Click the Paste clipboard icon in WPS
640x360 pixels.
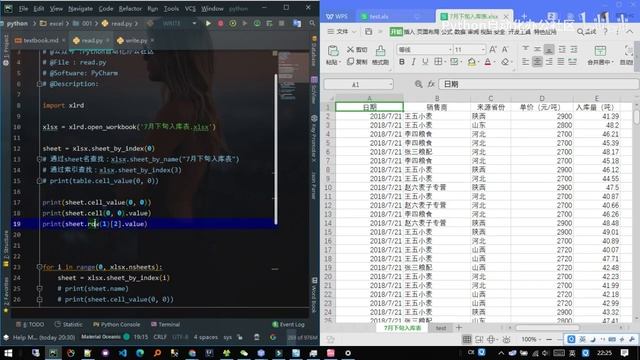coord(333,51)
